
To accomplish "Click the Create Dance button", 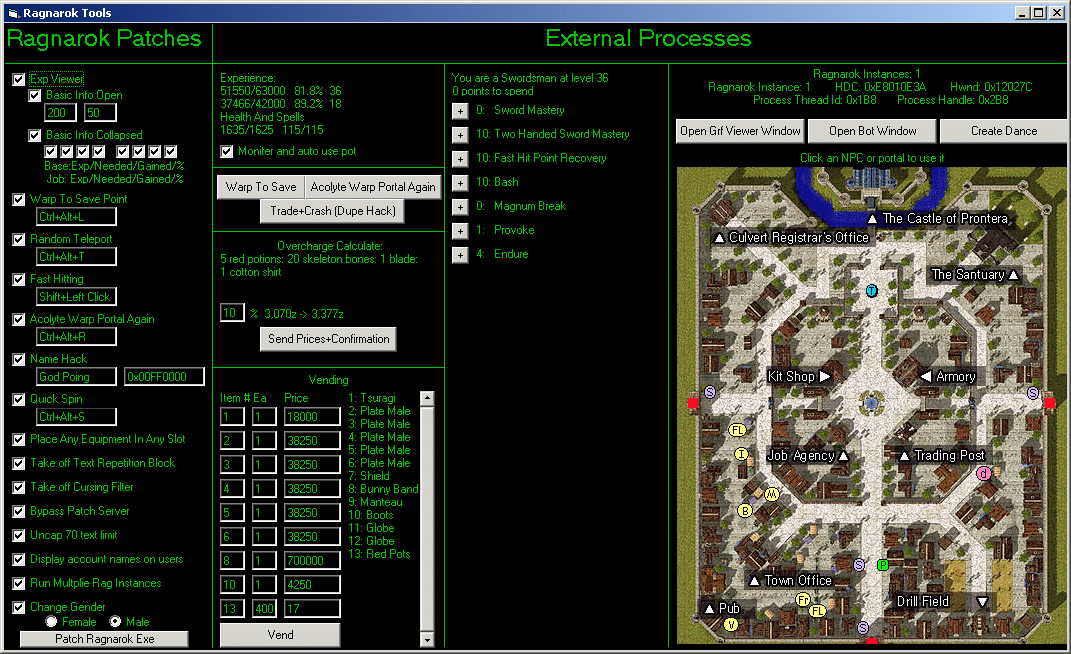I will (1004, 131).
